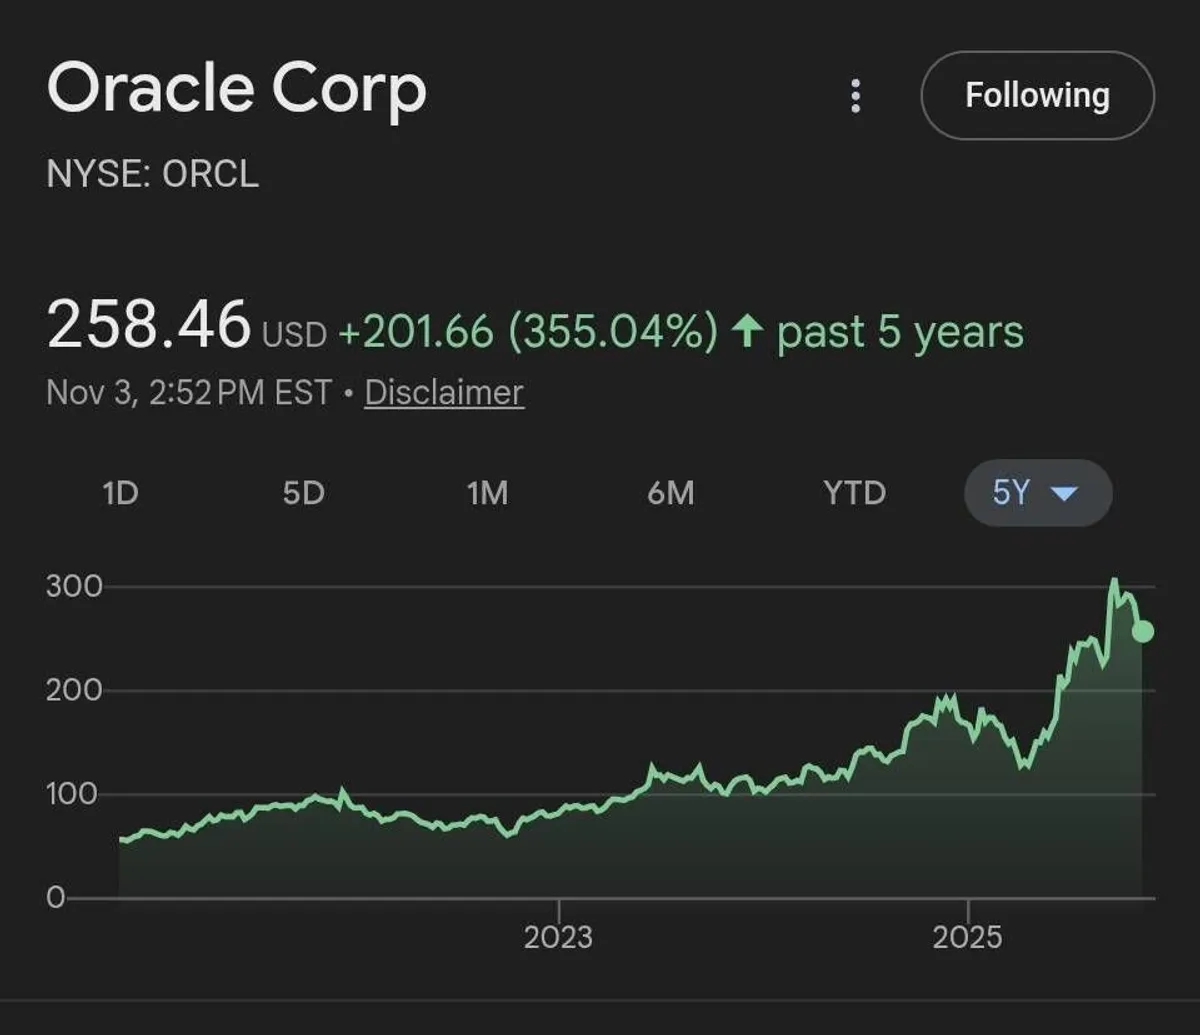Click the Nov 3, 2:52 PM EST timestamp
This screenshot has width=1200, height=1035.
tap(189, 392)
